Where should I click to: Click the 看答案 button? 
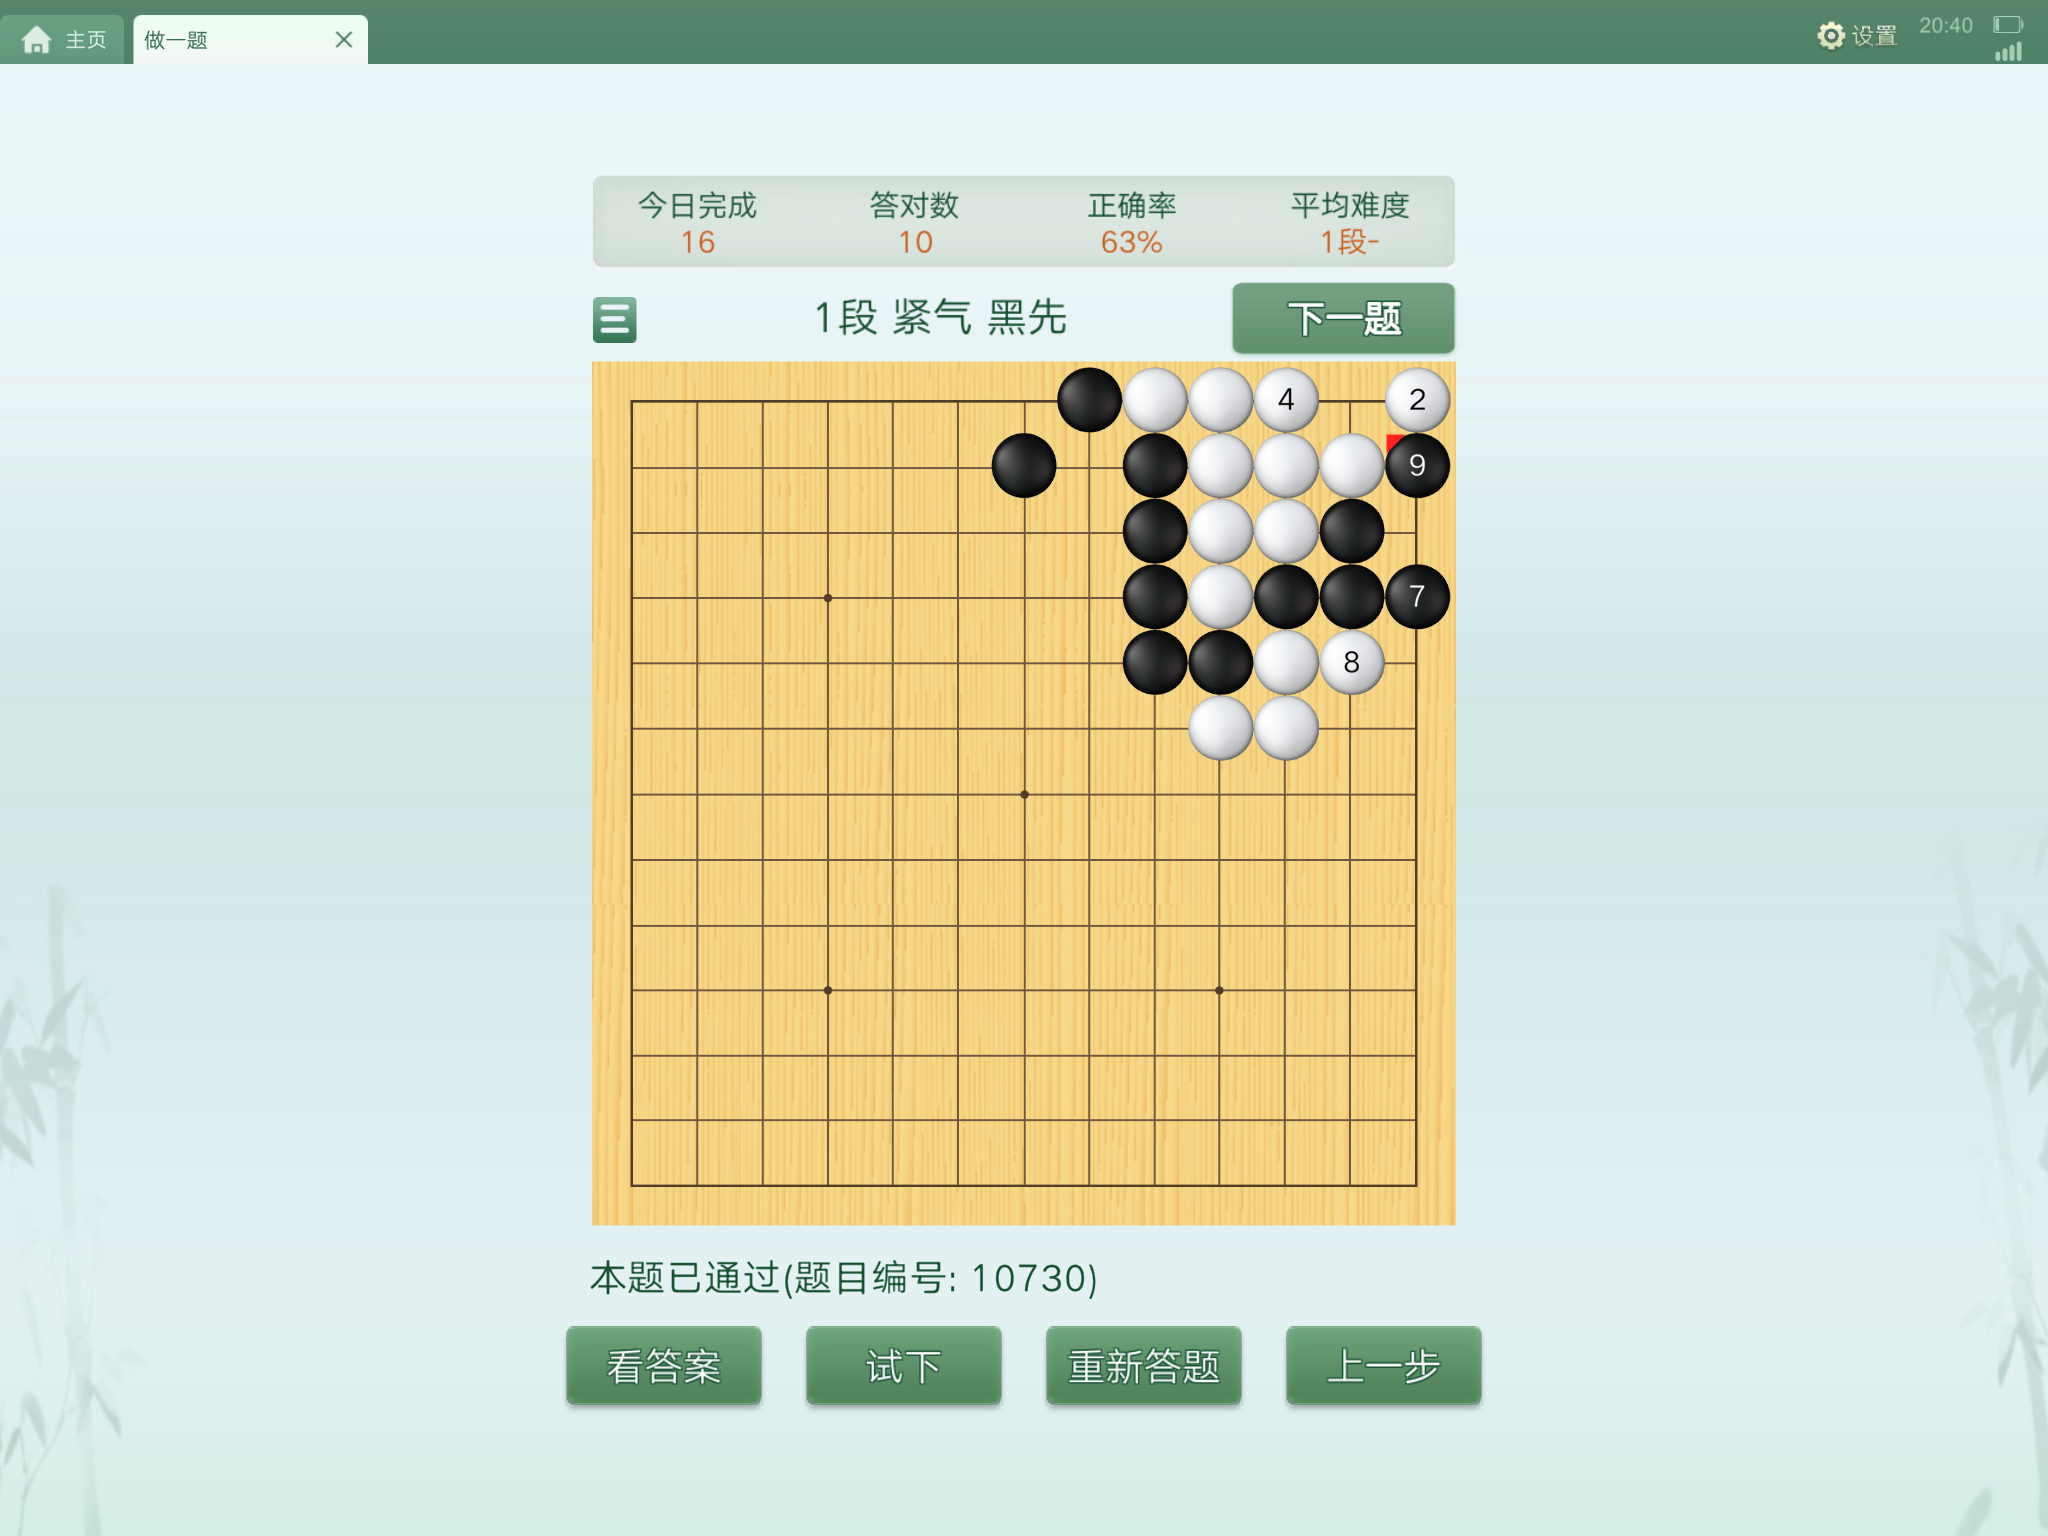pos(663,1366)
